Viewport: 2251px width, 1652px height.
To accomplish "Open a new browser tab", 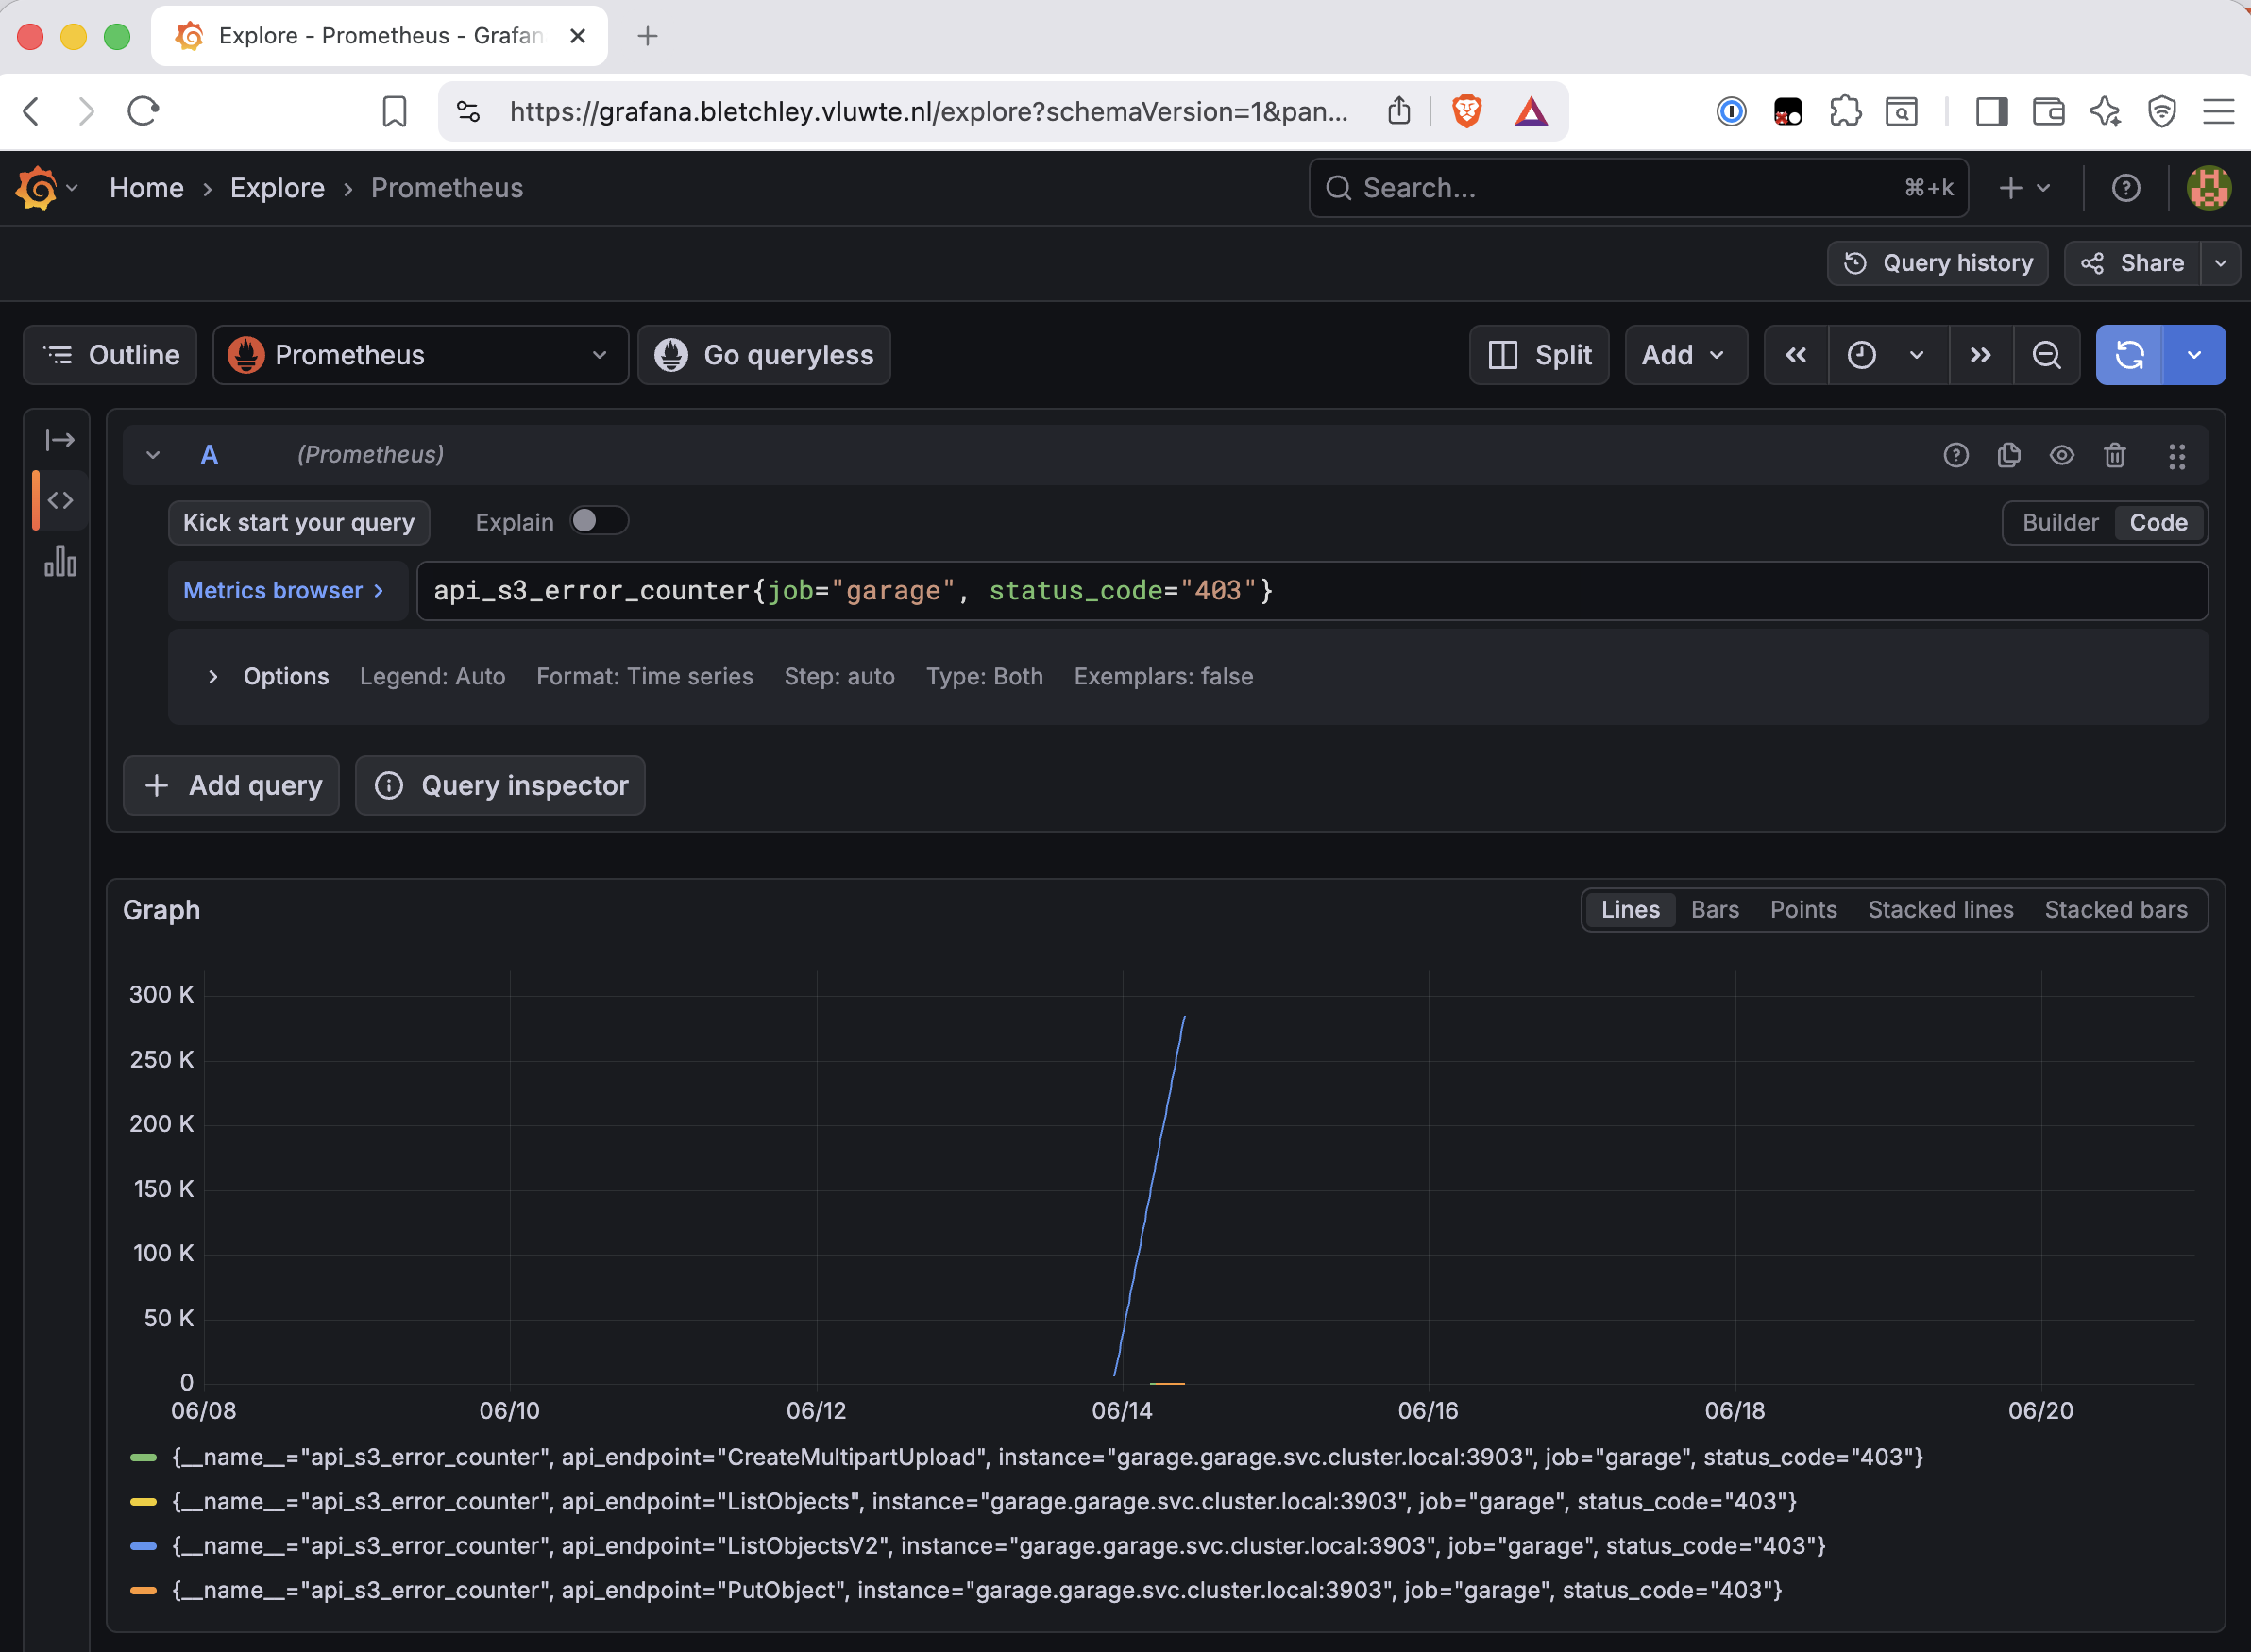I will [x=647, y=36].
